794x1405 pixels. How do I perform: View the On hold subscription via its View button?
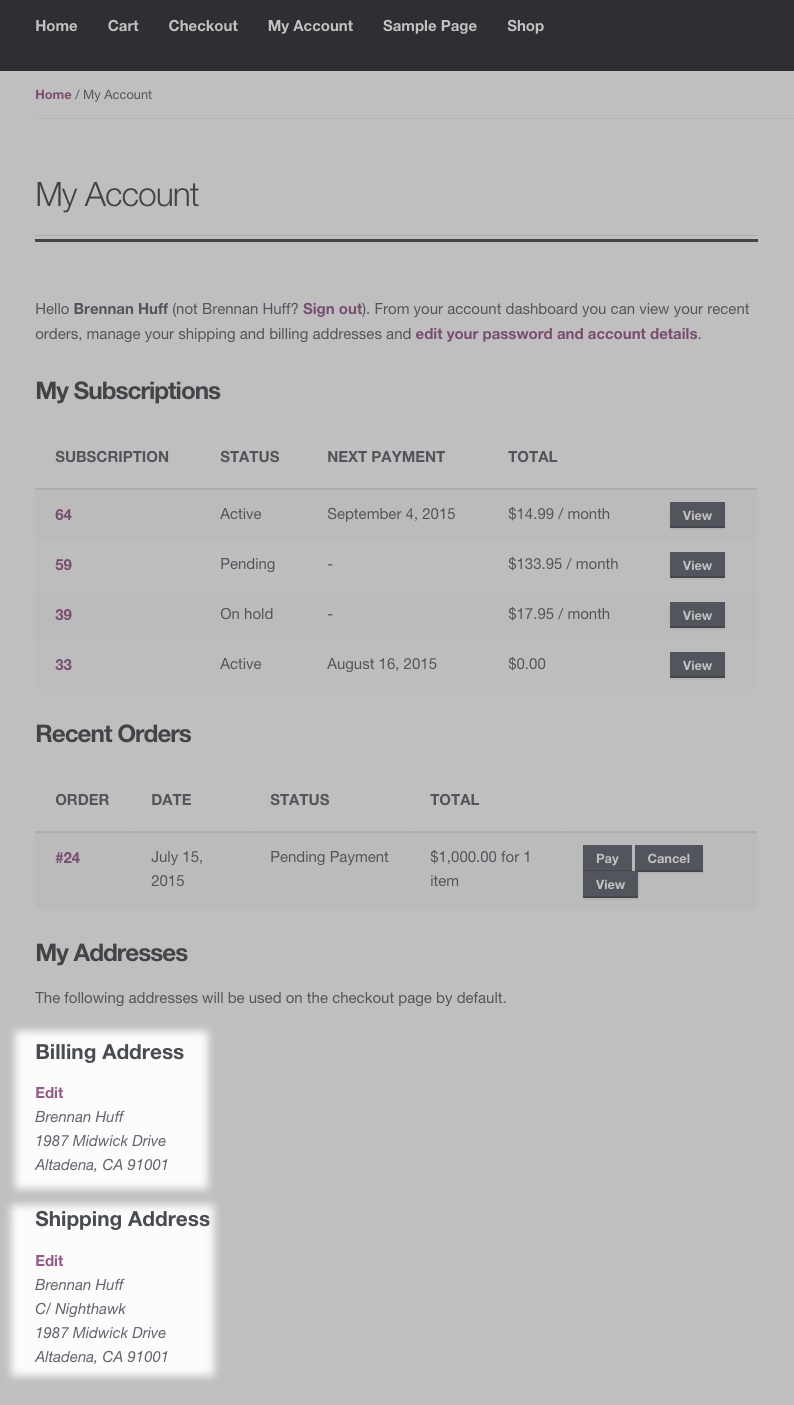pyautogui.click(x=697, y=615)
